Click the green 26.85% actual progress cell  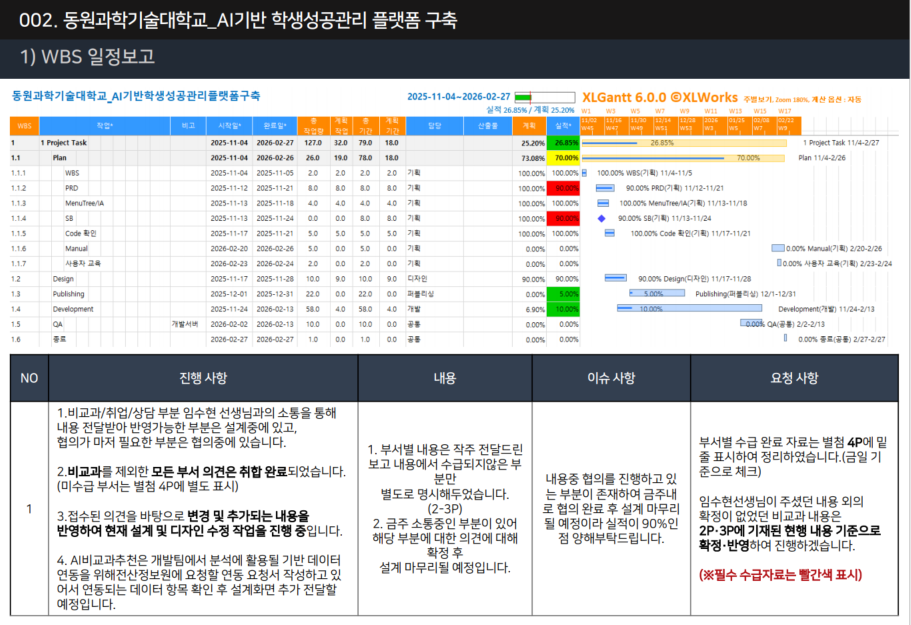[564, 143]
